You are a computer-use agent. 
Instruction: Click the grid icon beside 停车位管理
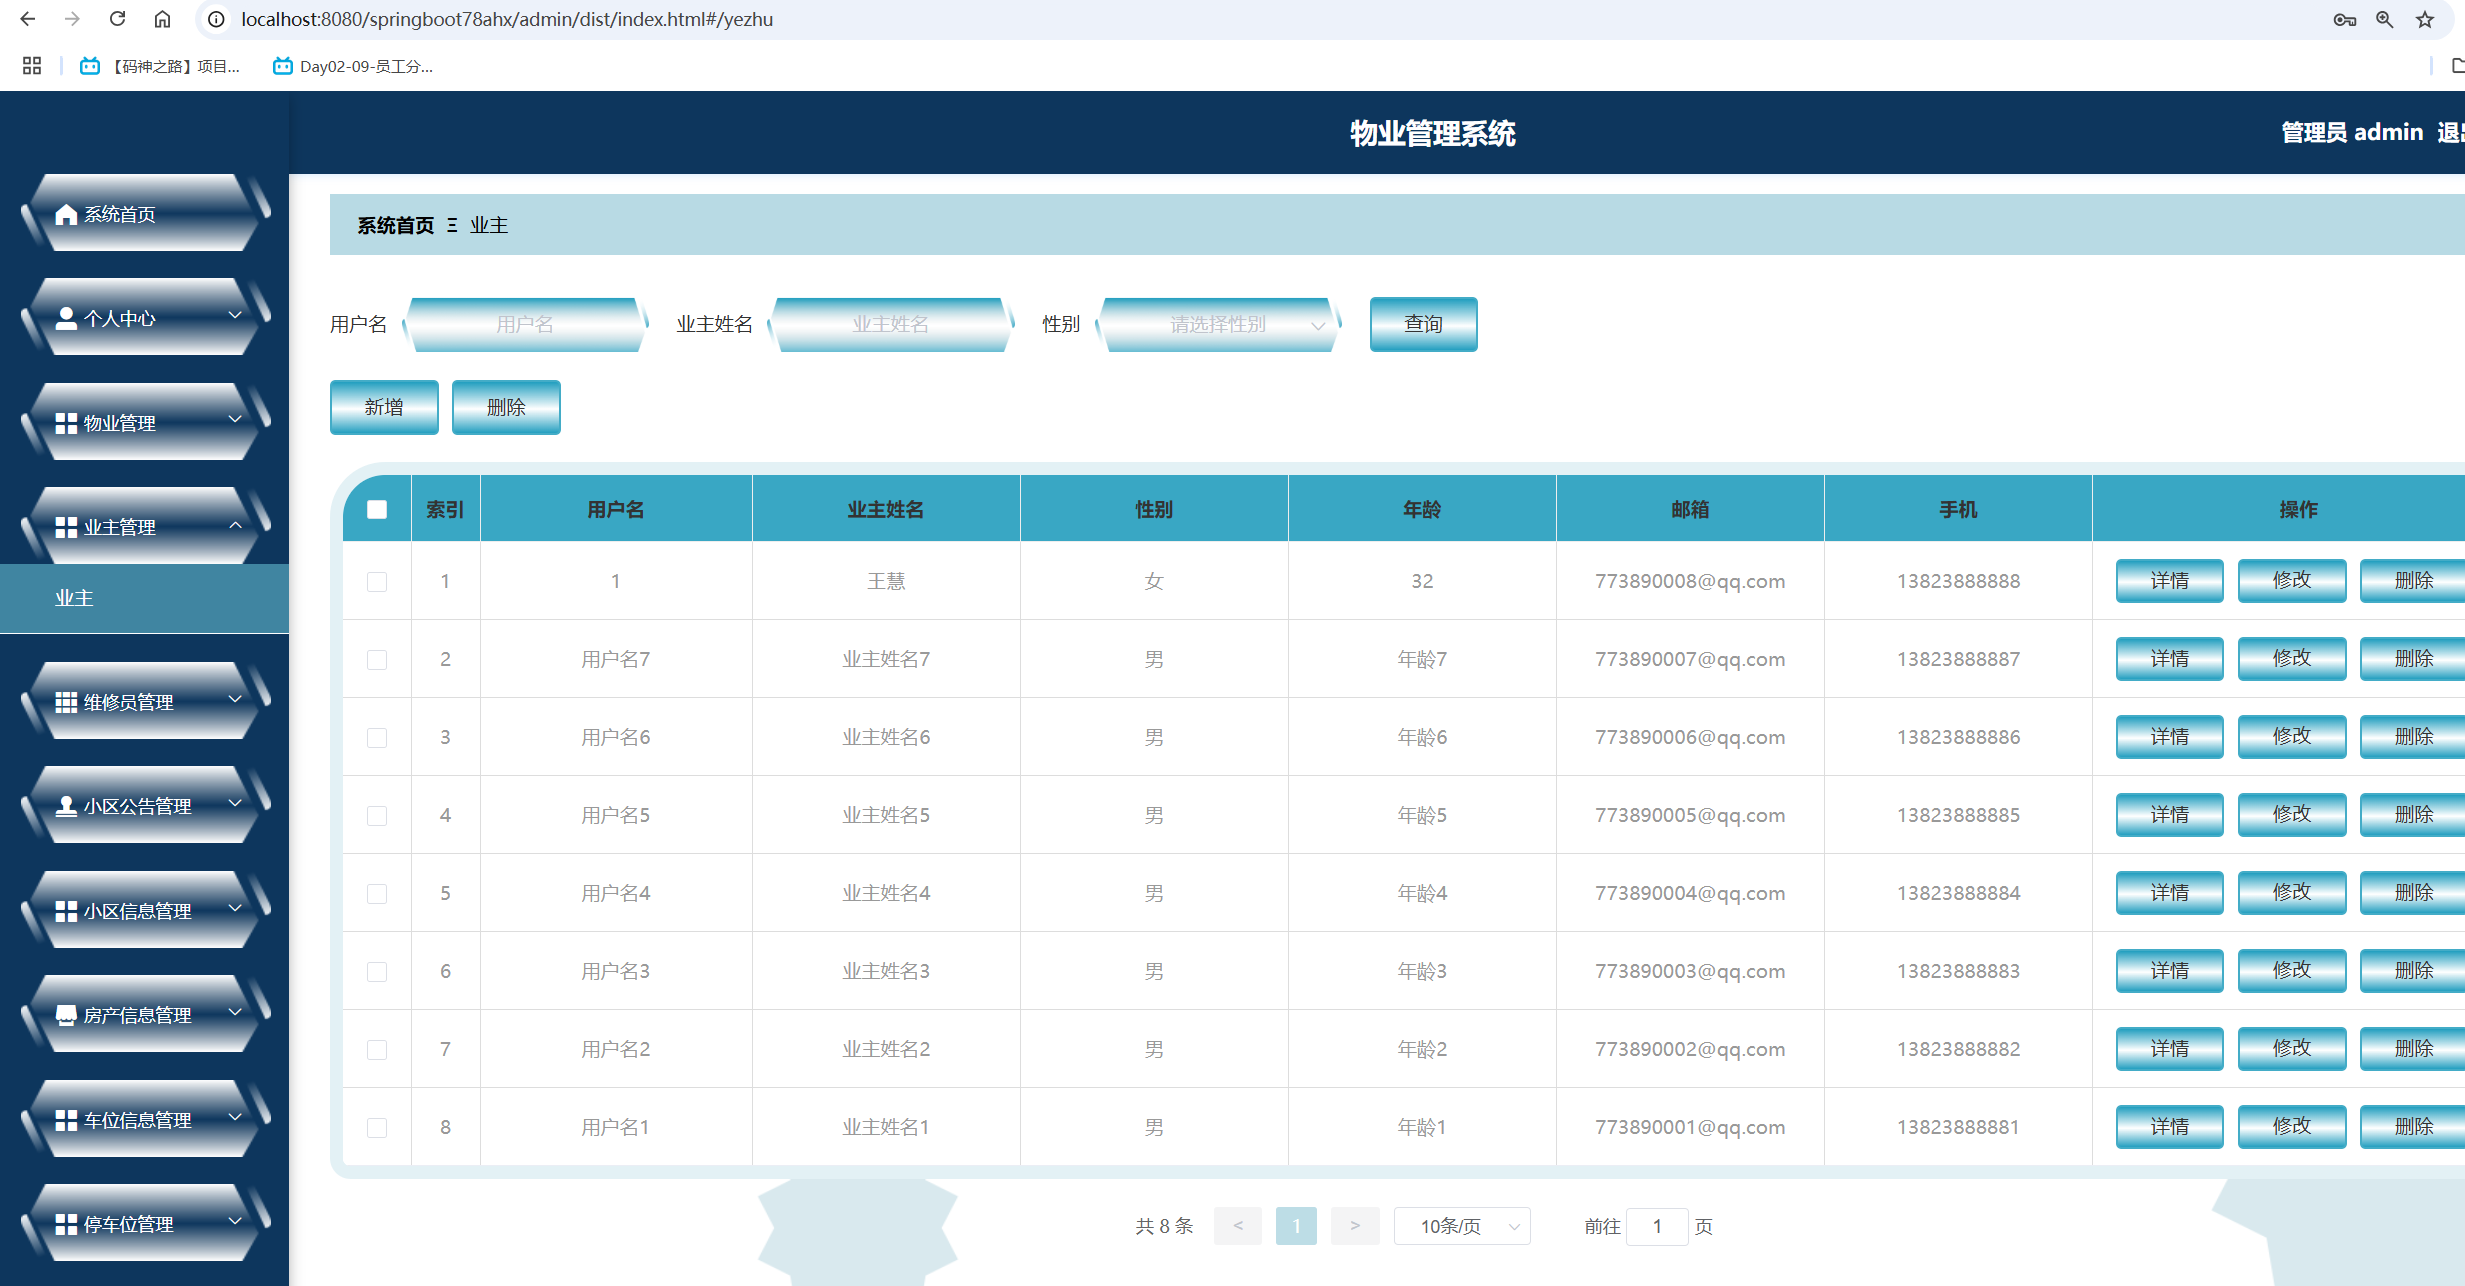(66, 1224)
